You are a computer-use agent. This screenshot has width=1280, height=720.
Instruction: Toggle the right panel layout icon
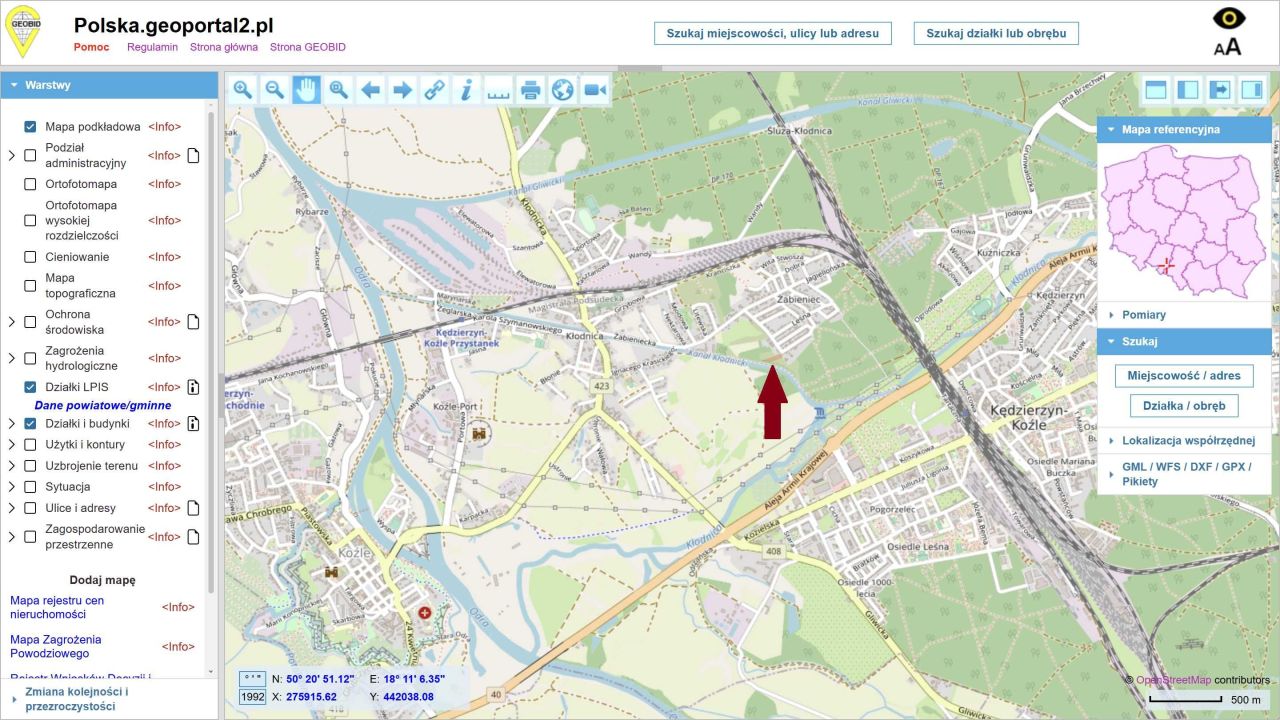1252,90
